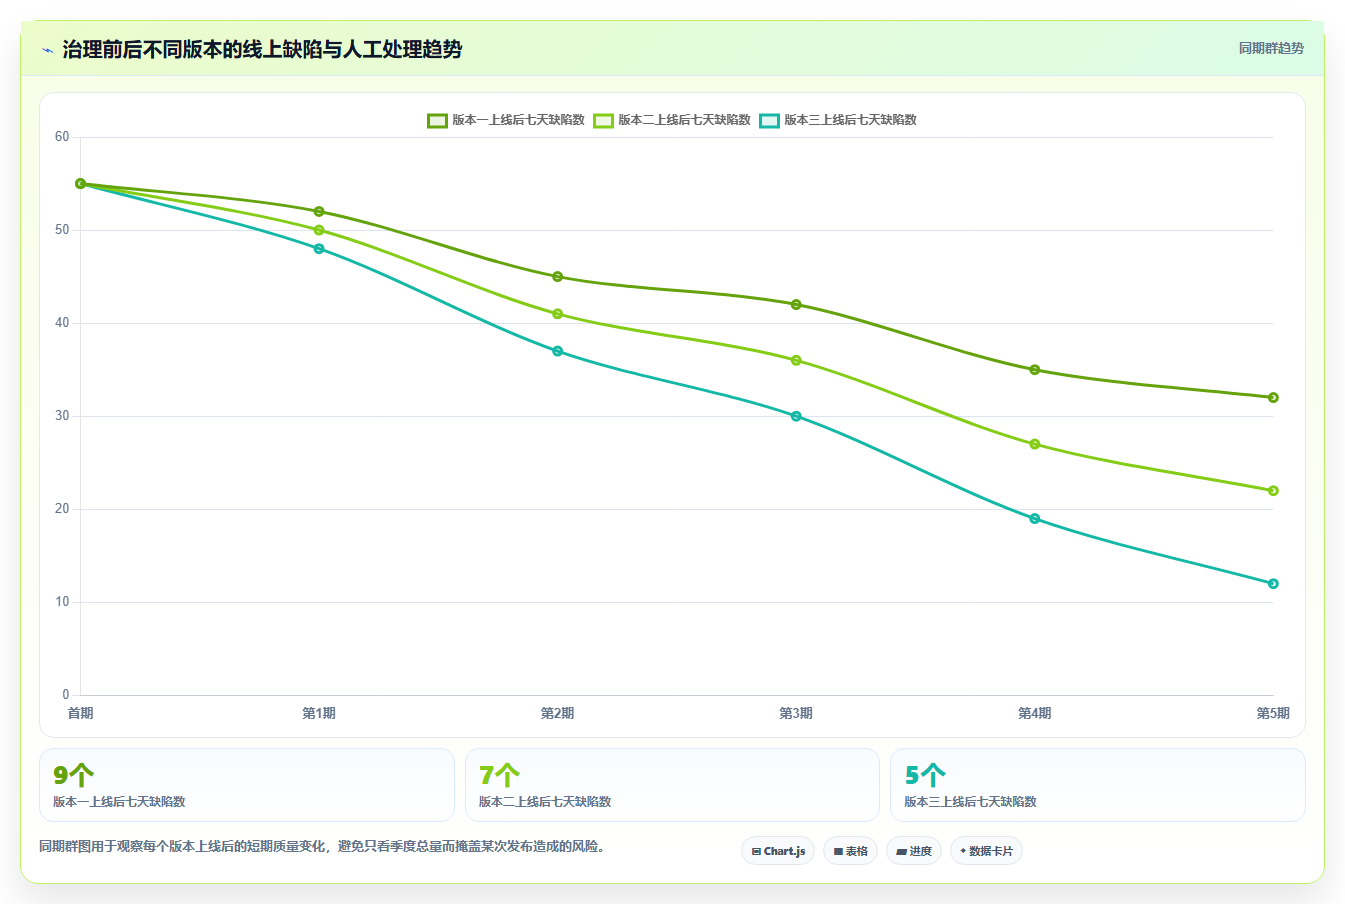Open the 5个 版本三 stat card
This screenshot has width=1345, height=904.
point(1098,785)
